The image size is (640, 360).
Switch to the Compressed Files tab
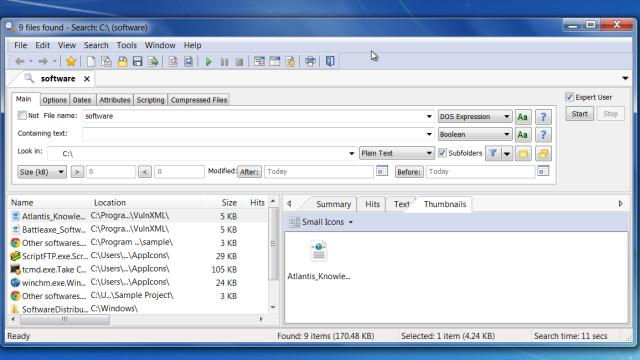(x=199, y=100)
